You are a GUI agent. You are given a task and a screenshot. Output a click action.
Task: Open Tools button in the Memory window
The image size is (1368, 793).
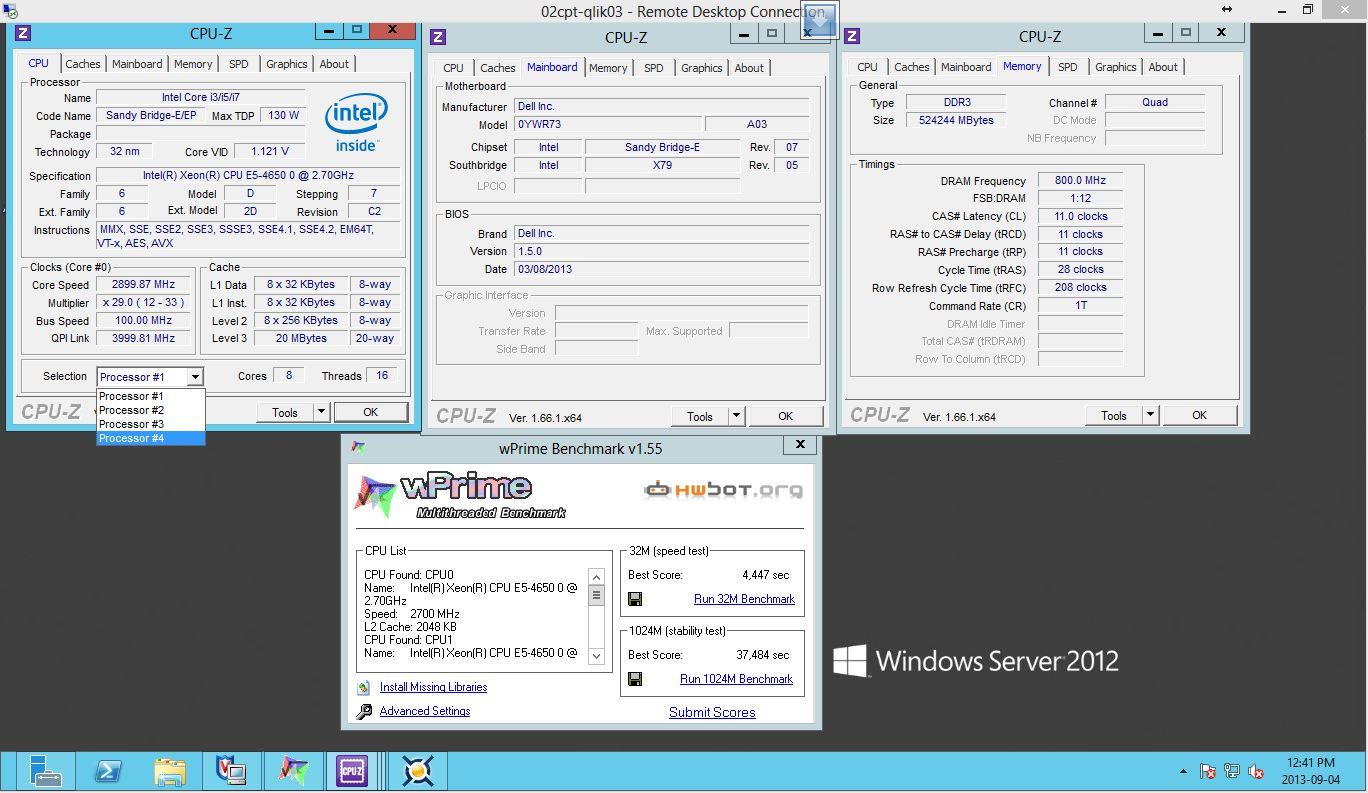click(x=1113, y=415)
